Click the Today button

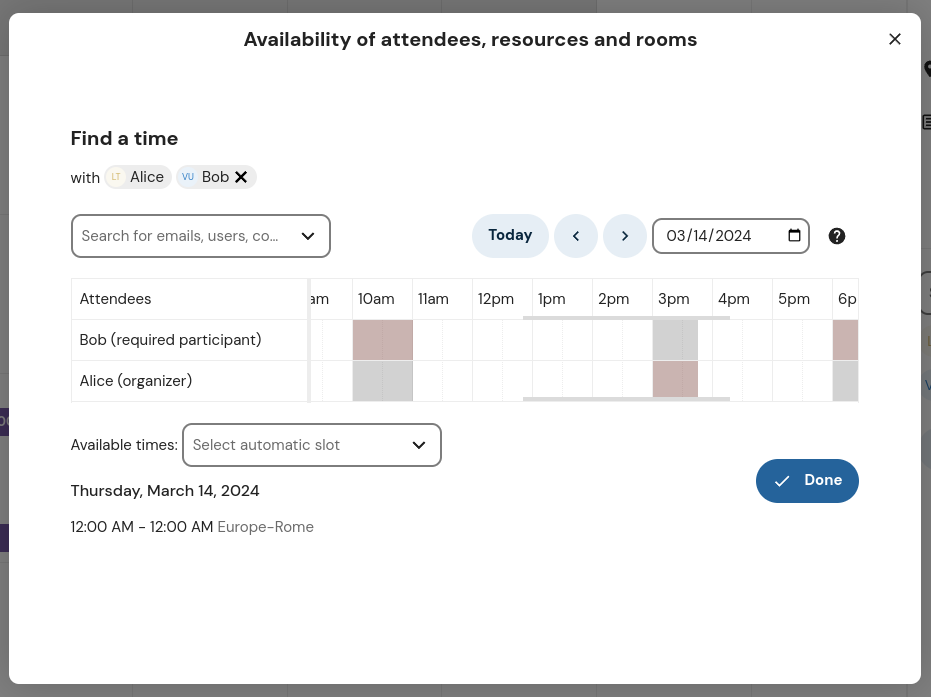[510, 235]
